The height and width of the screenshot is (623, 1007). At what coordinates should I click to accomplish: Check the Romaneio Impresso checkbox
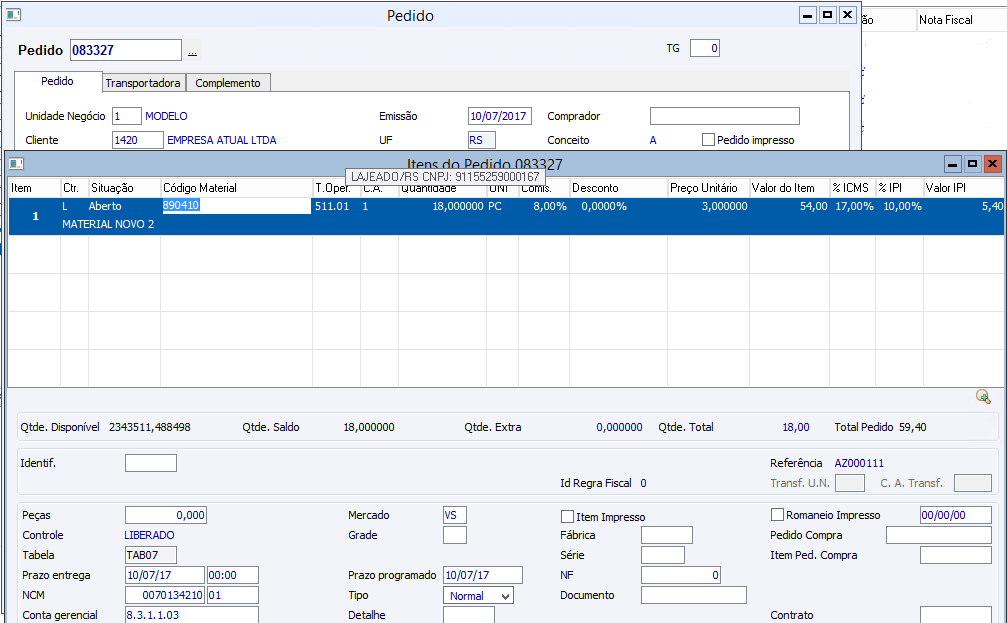pyautogui.click(x=777, y=515)
